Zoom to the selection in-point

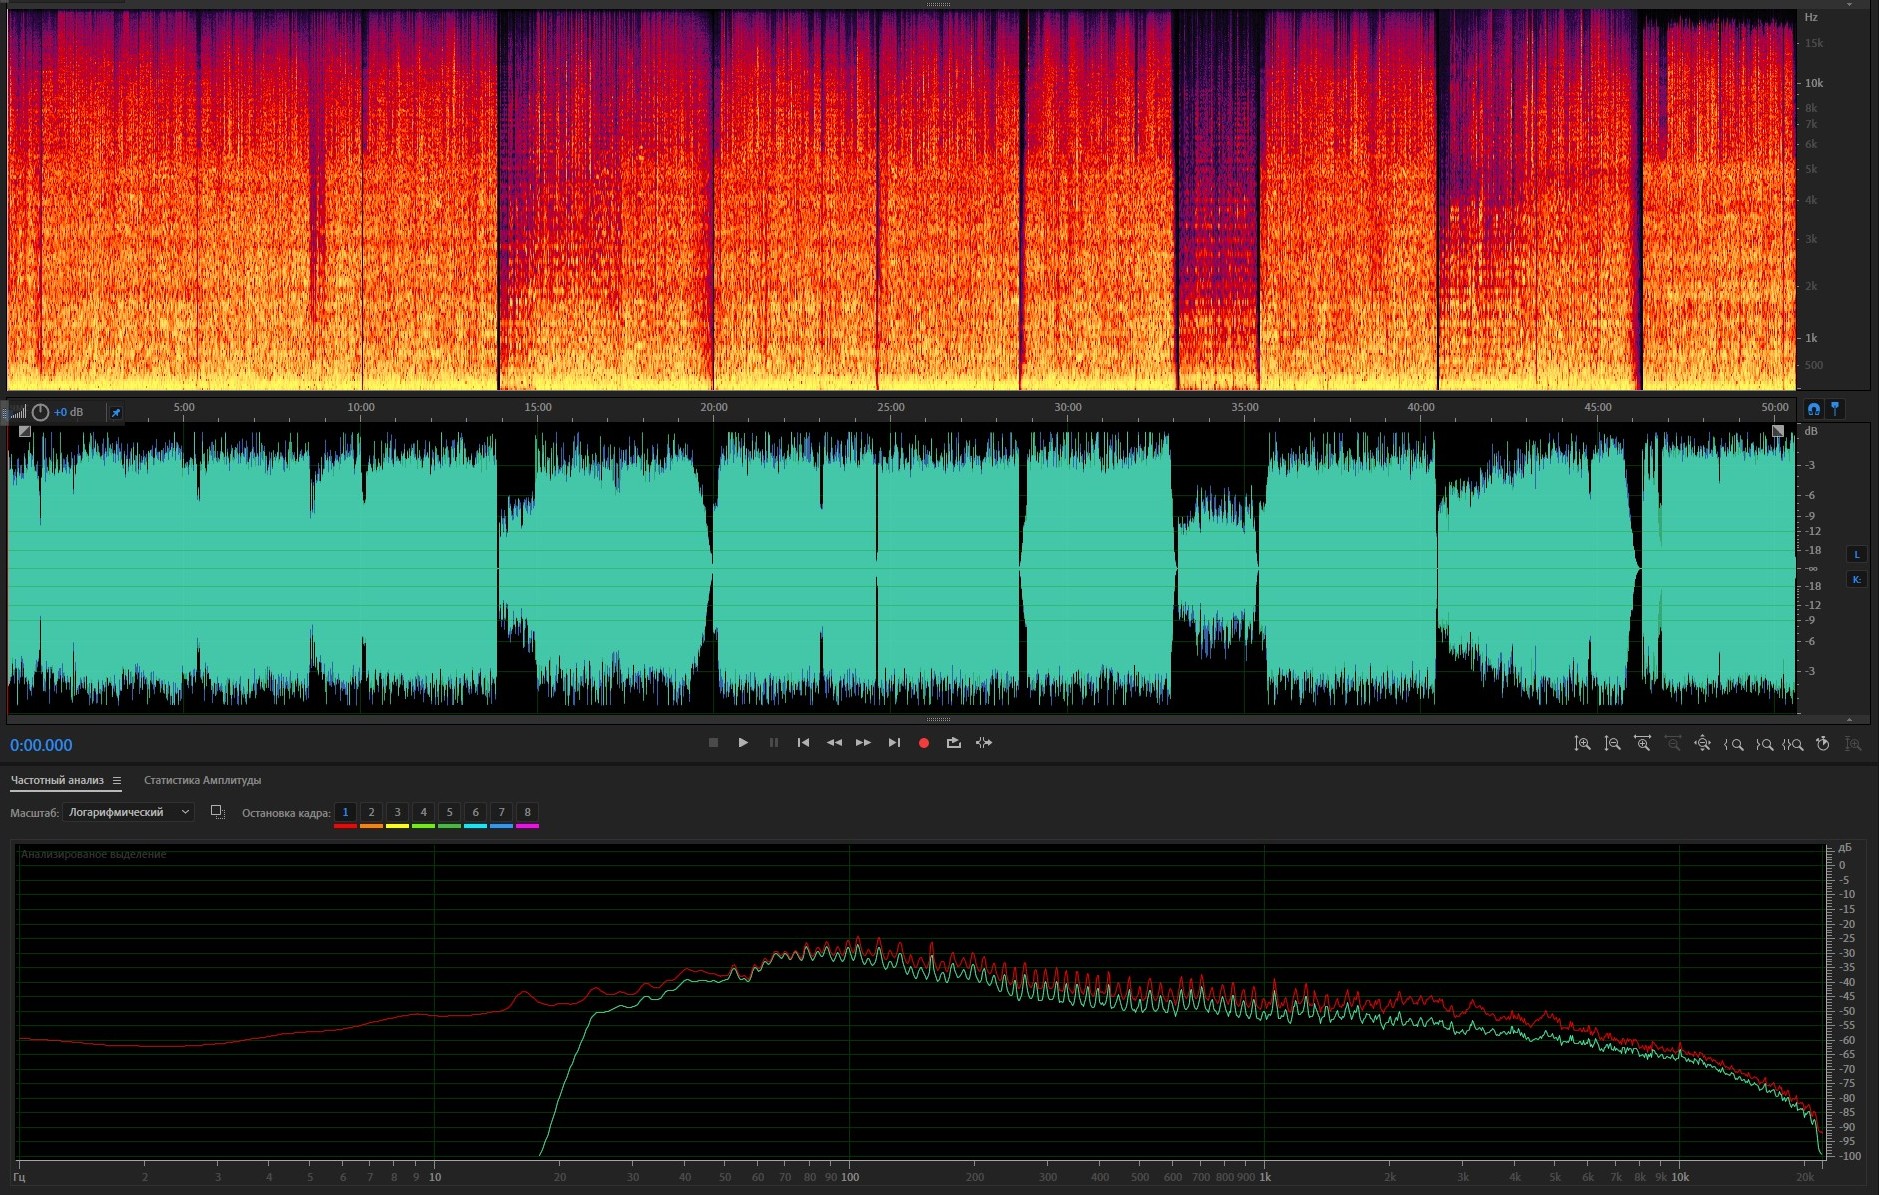[1733, 744]
